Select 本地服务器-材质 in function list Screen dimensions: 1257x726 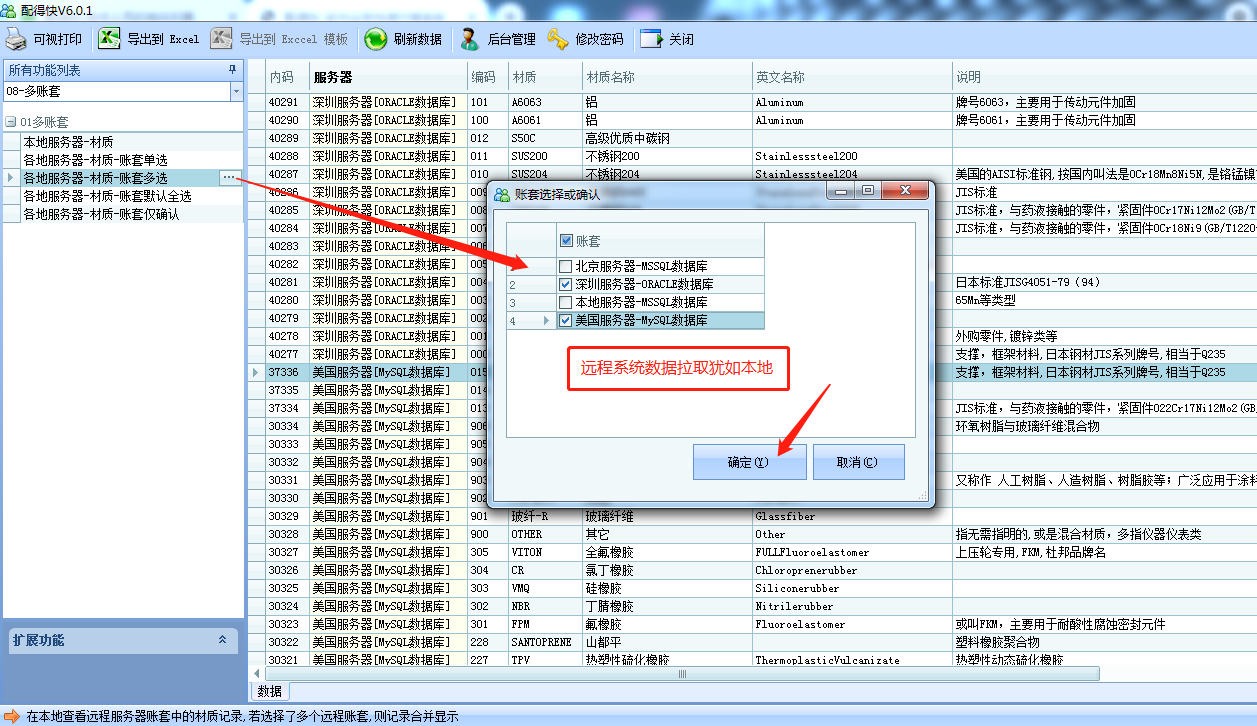pos(68,142)
